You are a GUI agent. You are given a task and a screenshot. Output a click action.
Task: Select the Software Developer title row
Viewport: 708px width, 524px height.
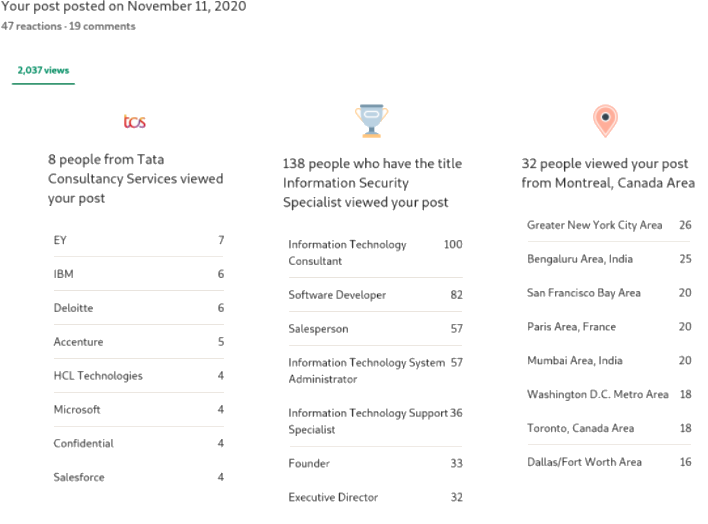375,295
